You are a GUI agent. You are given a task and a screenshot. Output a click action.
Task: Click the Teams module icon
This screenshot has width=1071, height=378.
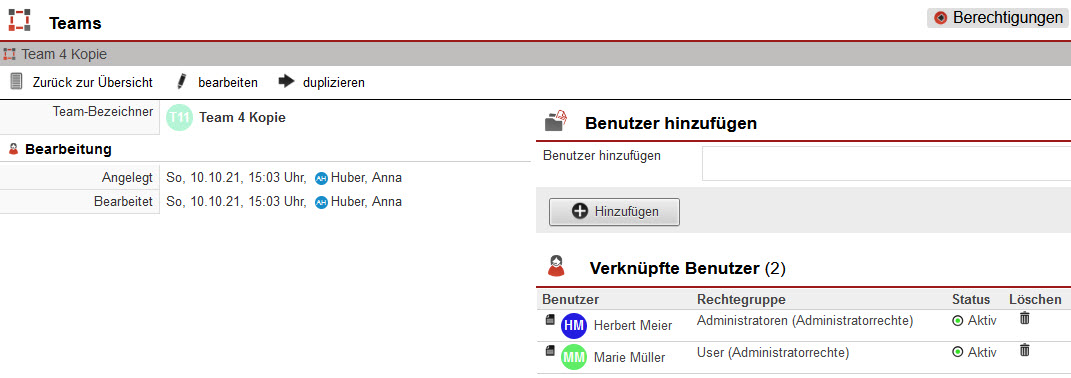click(19, 20)
